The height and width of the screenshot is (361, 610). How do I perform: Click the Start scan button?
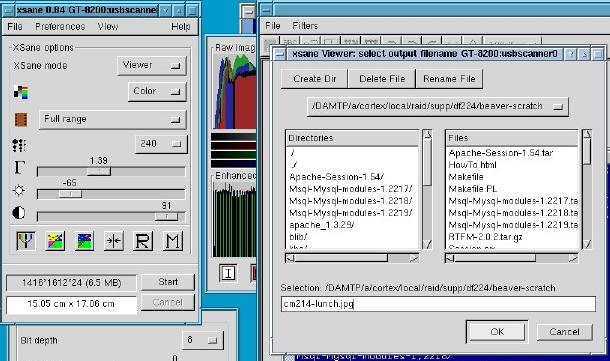click(x=168, y=282)
